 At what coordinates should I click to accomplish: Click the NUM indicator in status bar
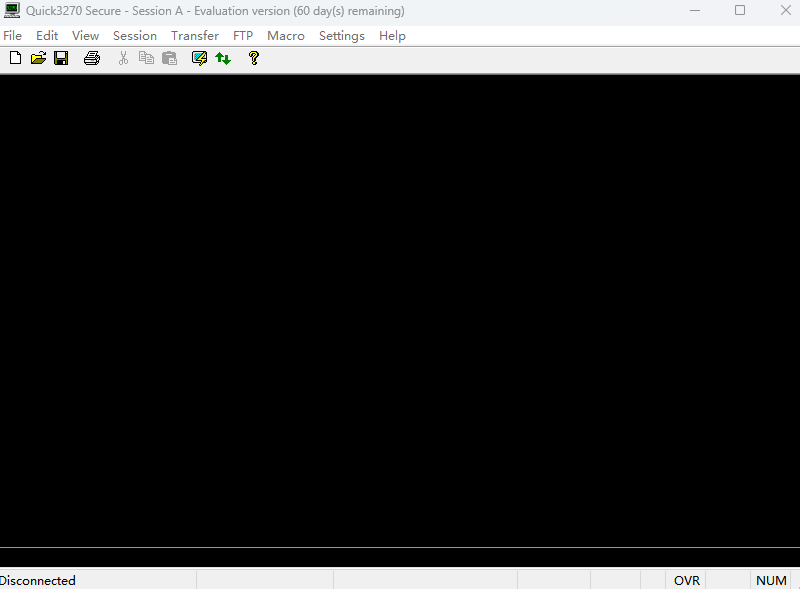click(771, 580)
